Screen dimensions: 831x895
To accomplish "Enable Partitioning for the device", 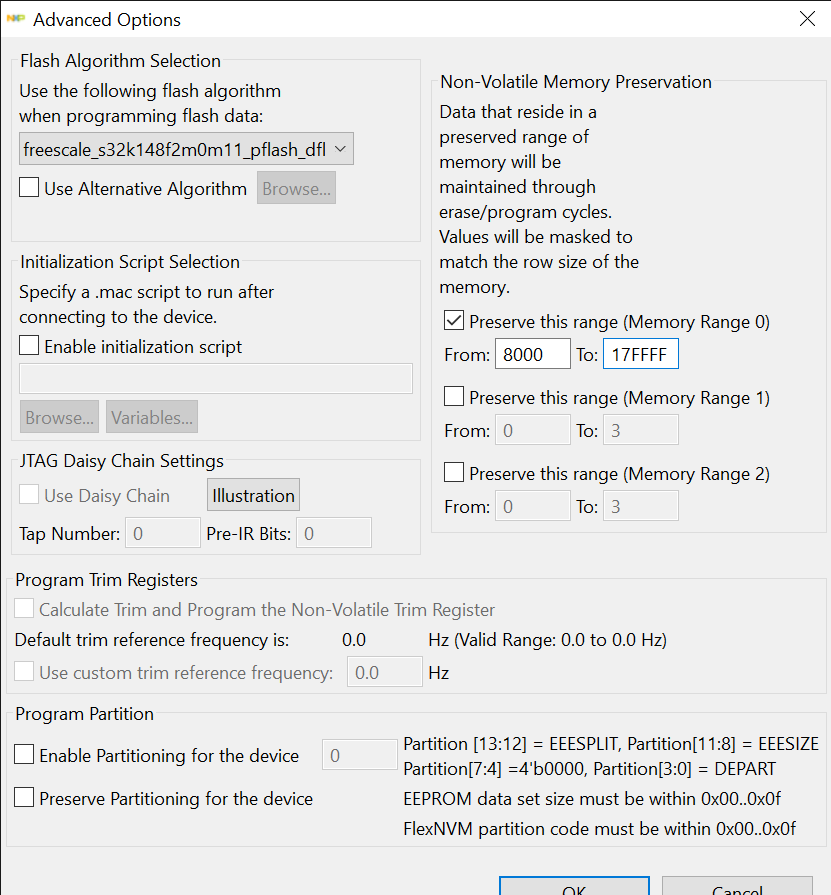I will pos(26,756).
